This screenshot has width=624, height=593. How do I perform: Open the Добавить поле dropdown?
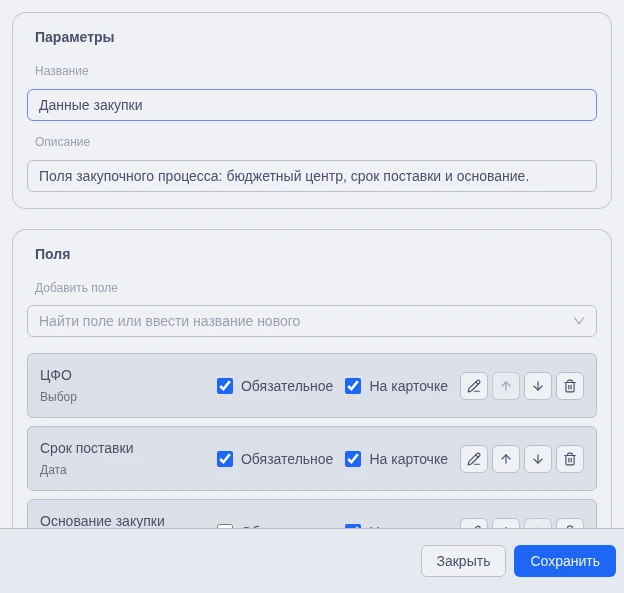point(312,321)
